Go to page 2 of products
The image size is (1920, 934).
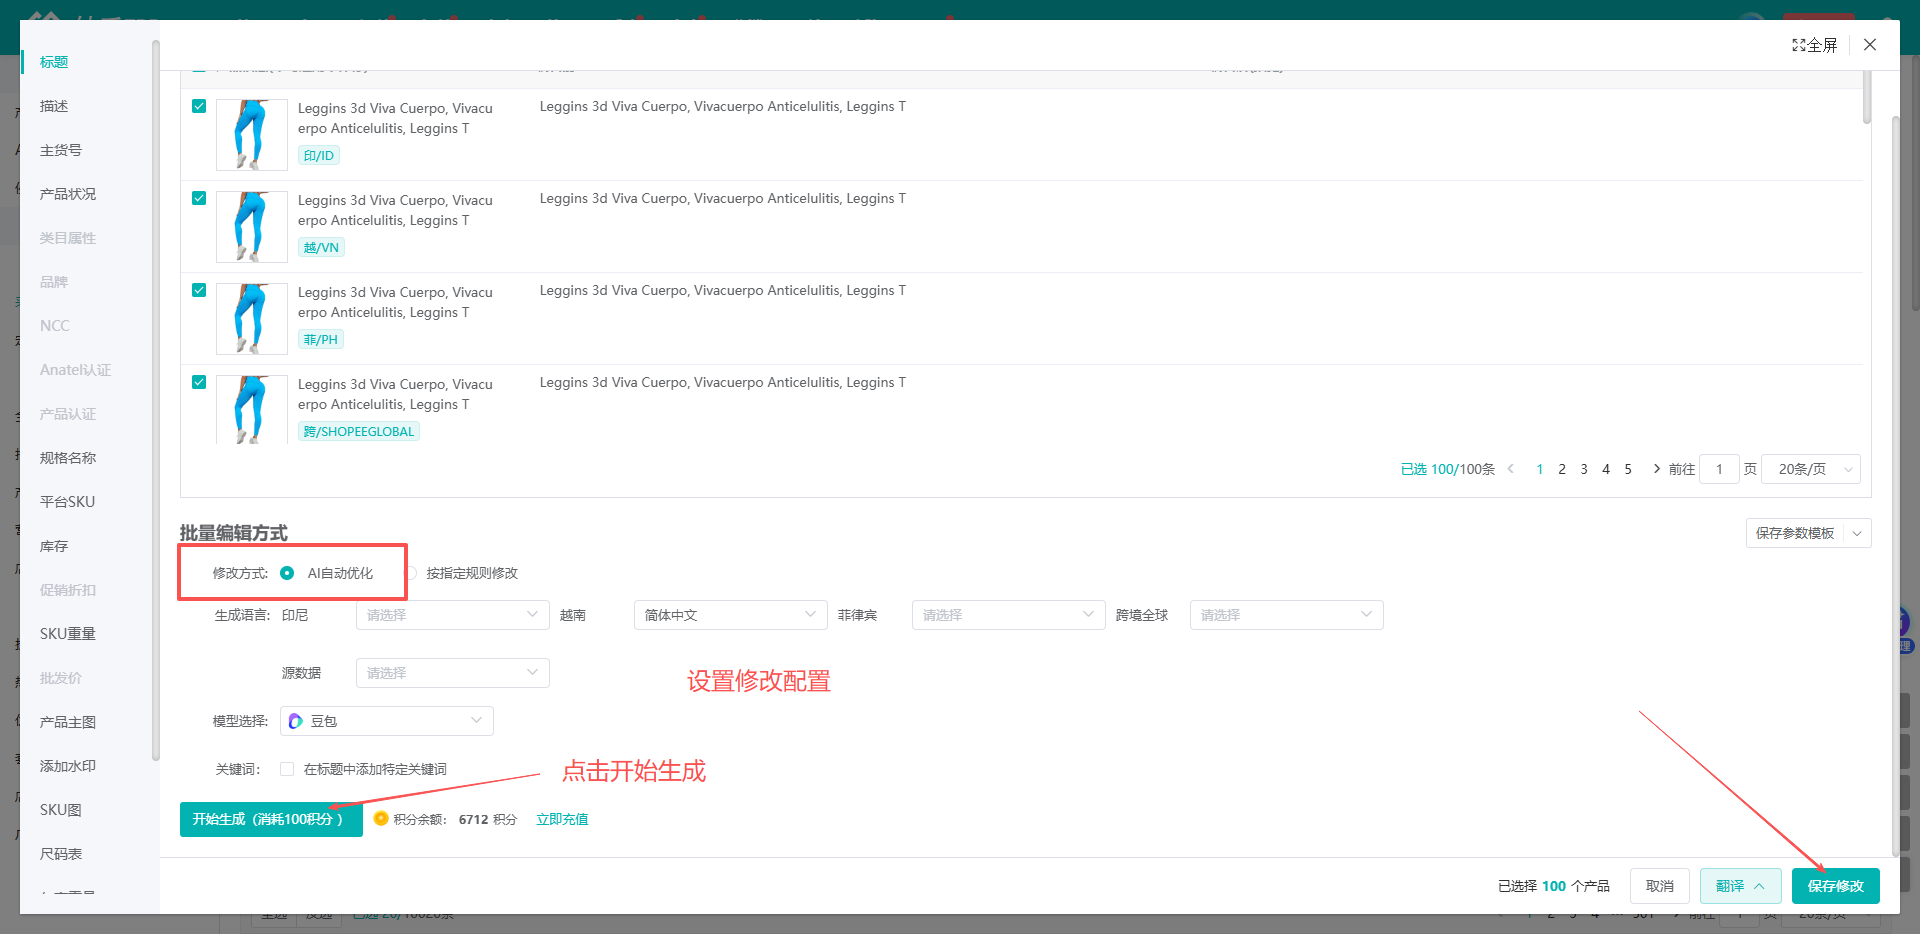coord(1562,469)
